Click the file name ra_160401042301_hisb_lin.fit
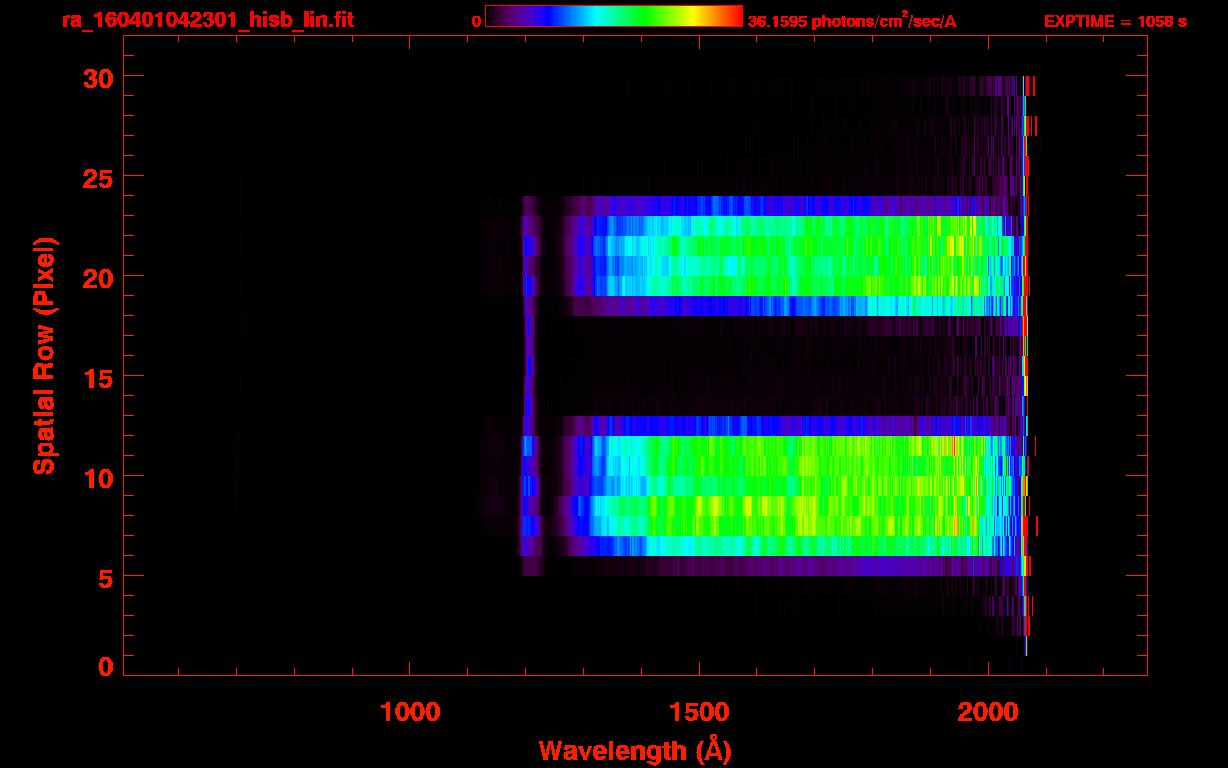The image size is (1228, 768). click(x=207, y=20)
